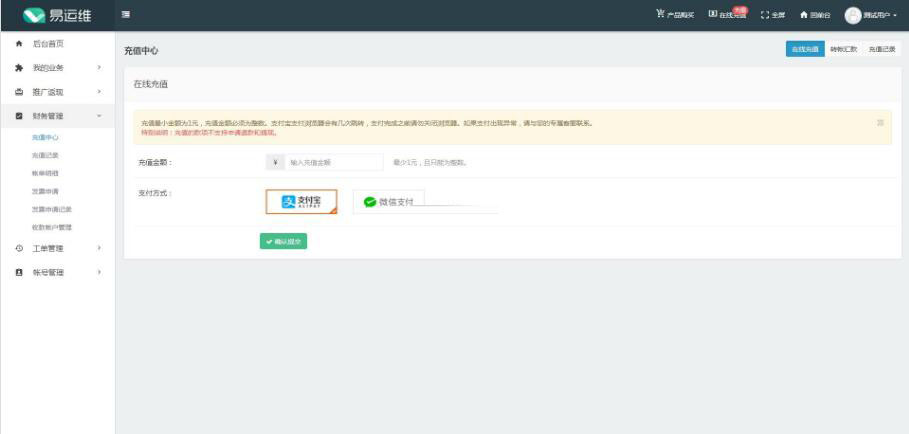Go to 回前台 home link in header
The height and width of the screenshot is (434, 909).
click(x=815, y=15)
